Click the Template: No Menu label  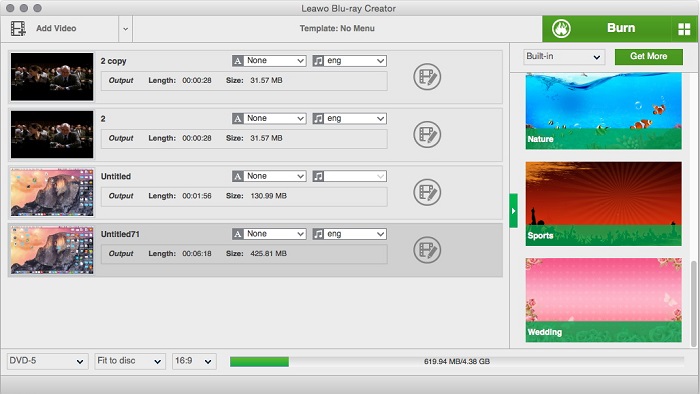pos(337,29)
